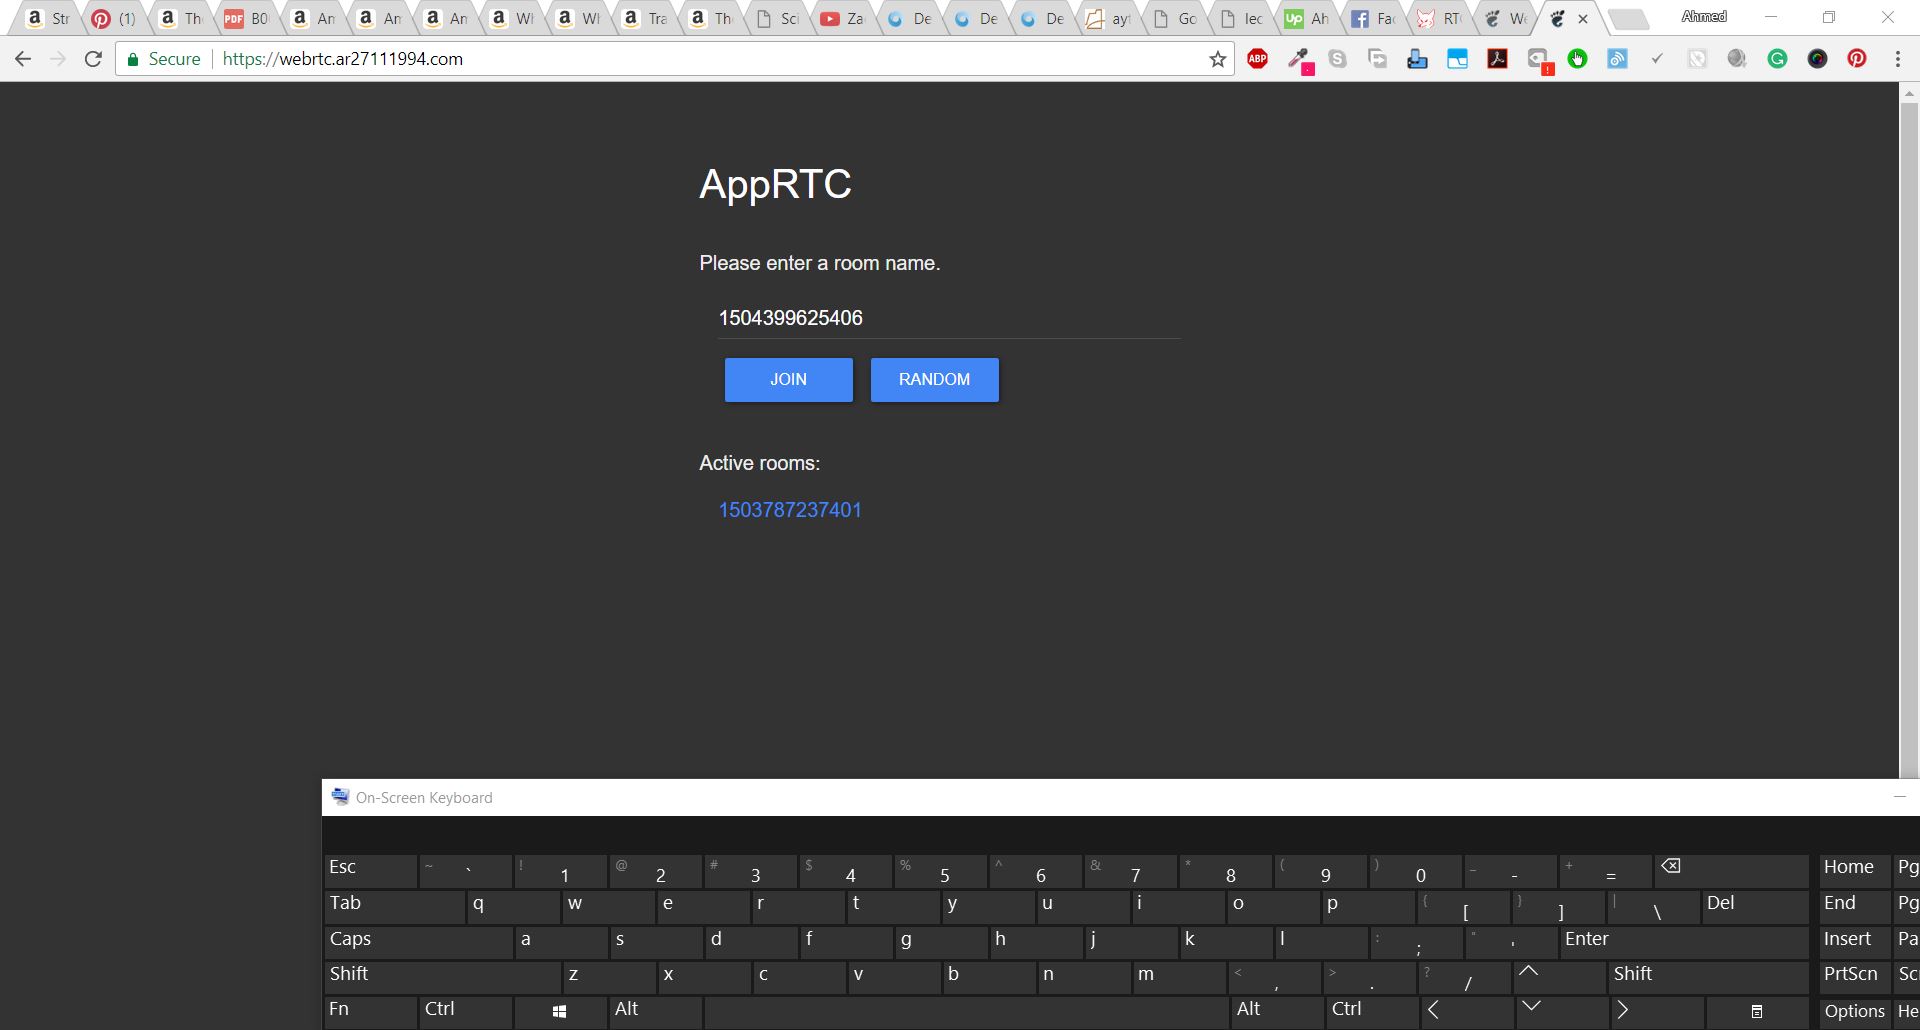The height and width of the screenshot is (1030, 1920).
Task: Toggle right Shift on the On-Screen Keyboard
Action: coord(1708,976)
